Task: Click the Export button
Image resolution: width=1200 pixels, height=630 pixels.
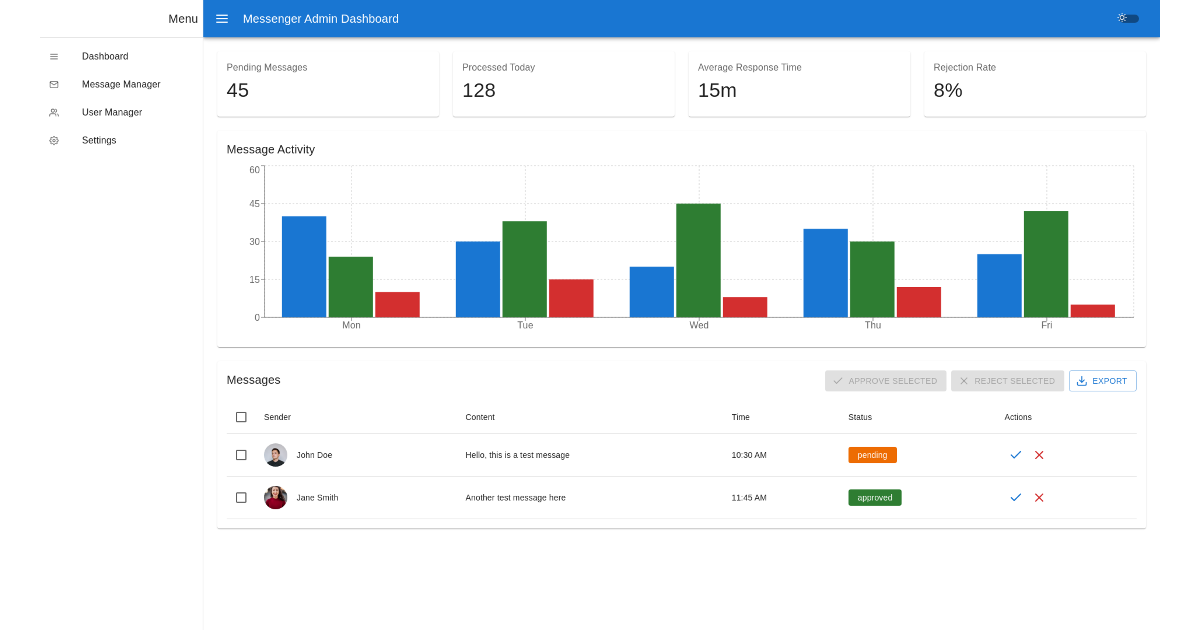Action: (x=1102, y=381)
